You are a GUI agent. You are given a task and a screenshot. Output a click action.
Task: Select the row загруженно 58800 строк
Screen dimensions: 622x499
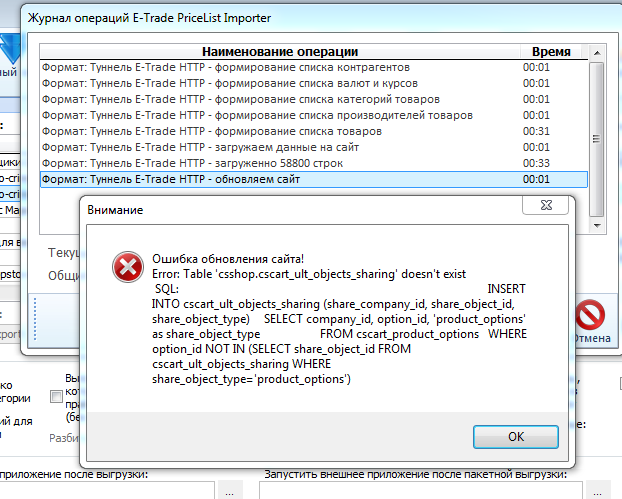tap(313, 163)
